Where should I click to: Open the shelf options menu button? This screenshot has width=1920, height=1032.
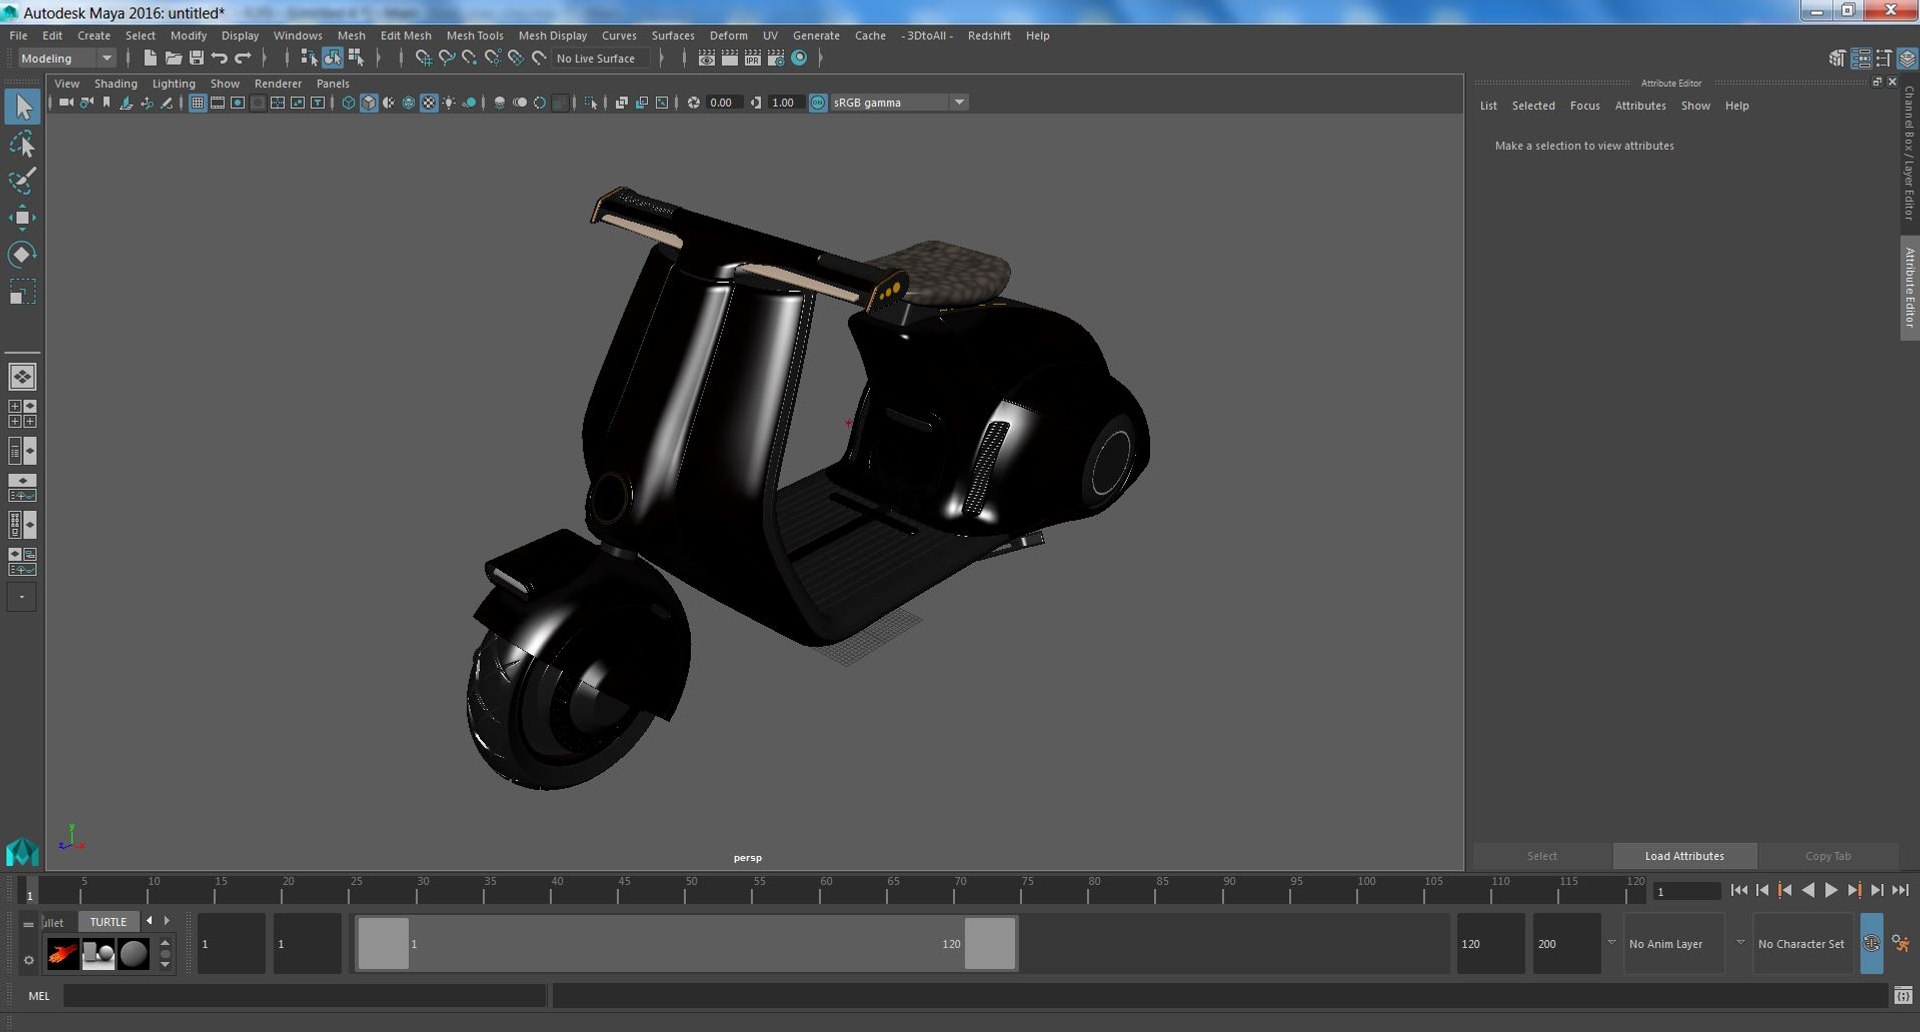[x=29, y=960]
